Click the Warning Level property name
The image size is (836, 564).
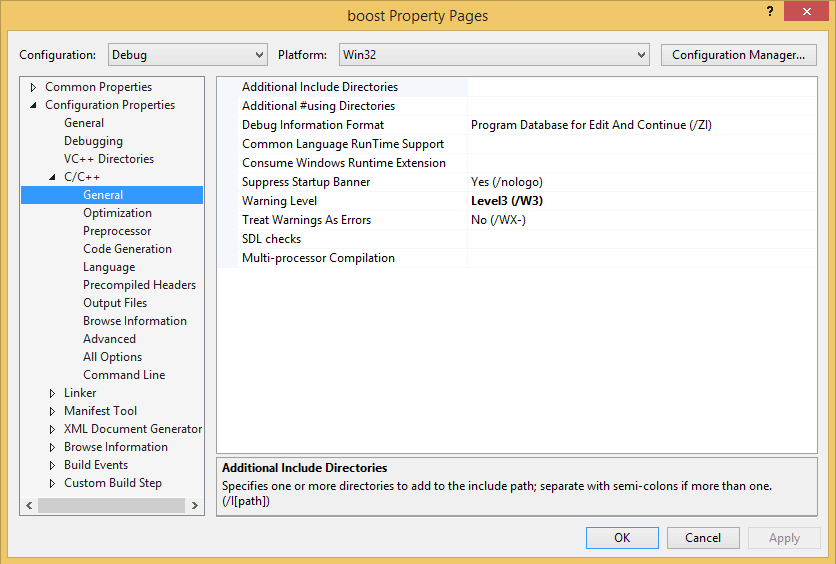tap(279, 201)
